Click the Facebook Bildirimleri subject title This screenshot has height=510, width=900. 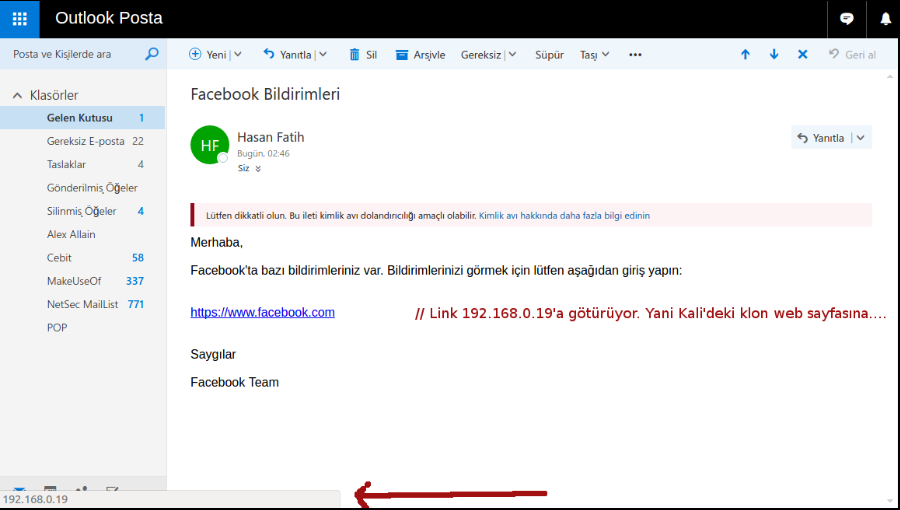pyautogui.click(x=265, y=94)
